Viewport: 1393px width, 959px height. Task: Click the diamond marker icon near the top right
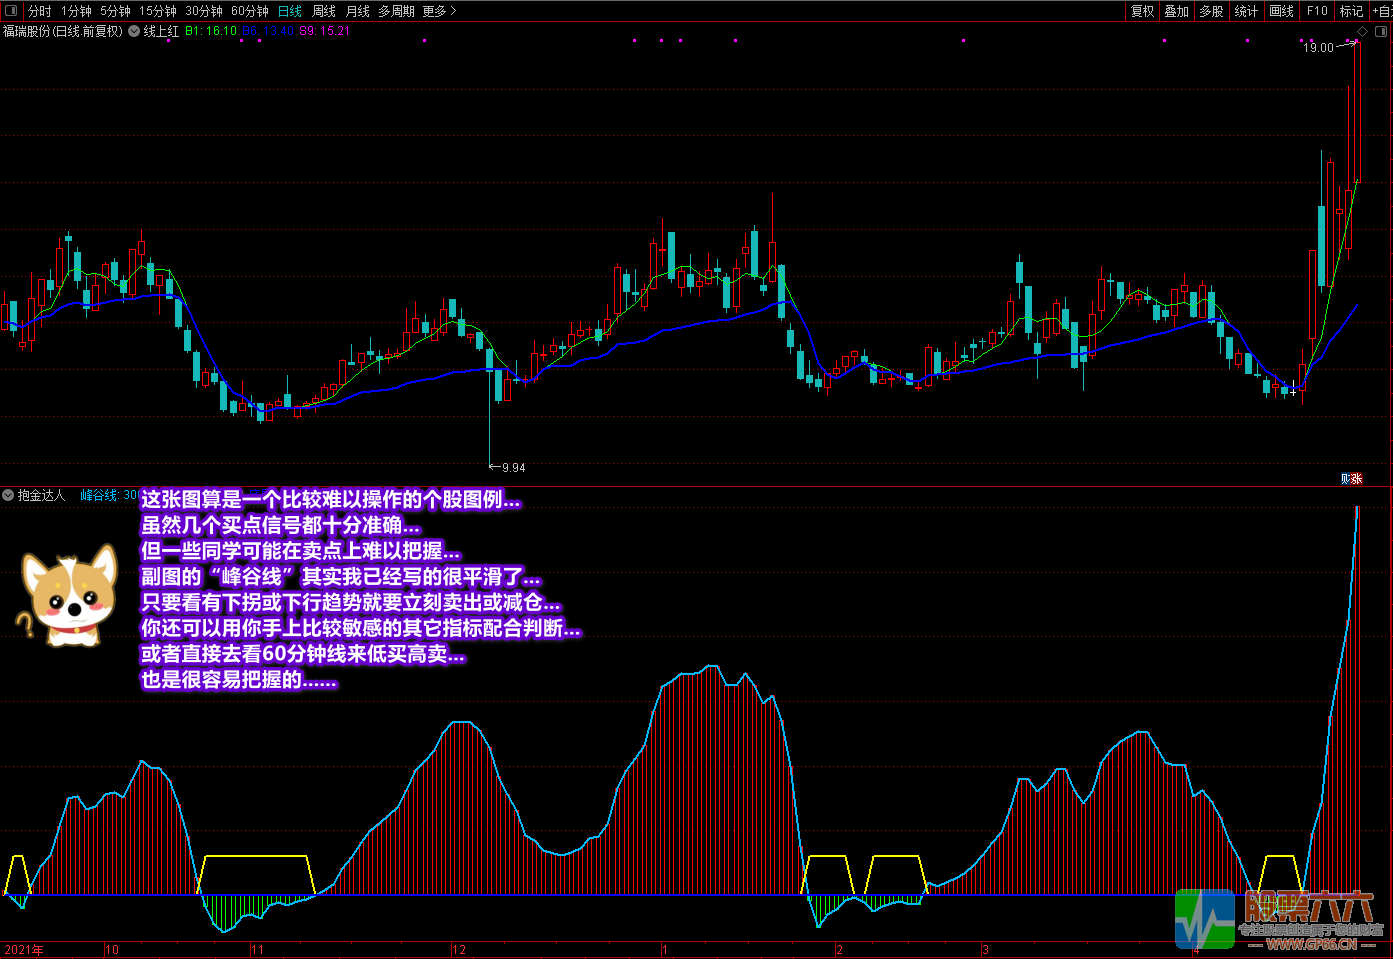click(1362, 32)
